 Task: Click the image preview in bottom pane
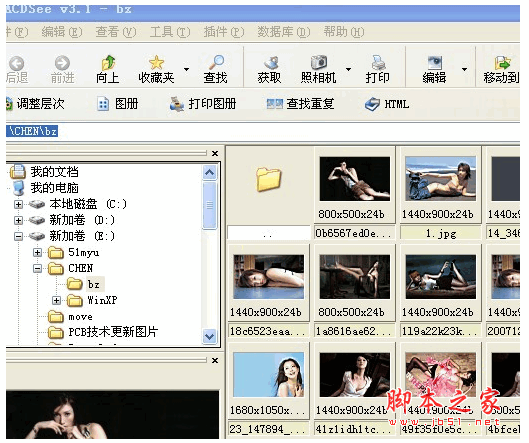112,415
